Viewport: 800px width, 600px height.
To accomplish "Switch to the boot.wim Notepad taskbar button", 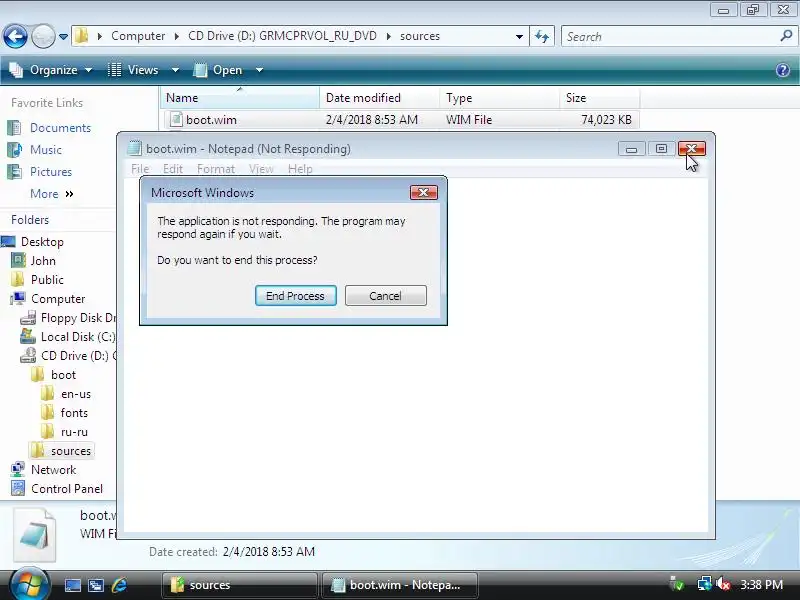I will point(399,585).
